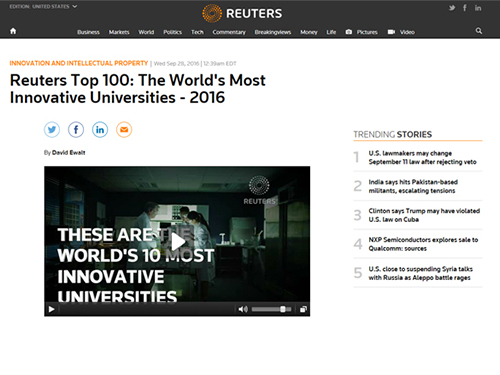Open the header Twitter icon
Image resolution: width=500 pixels, height=375 pixels.
click(x=452, y=8)
